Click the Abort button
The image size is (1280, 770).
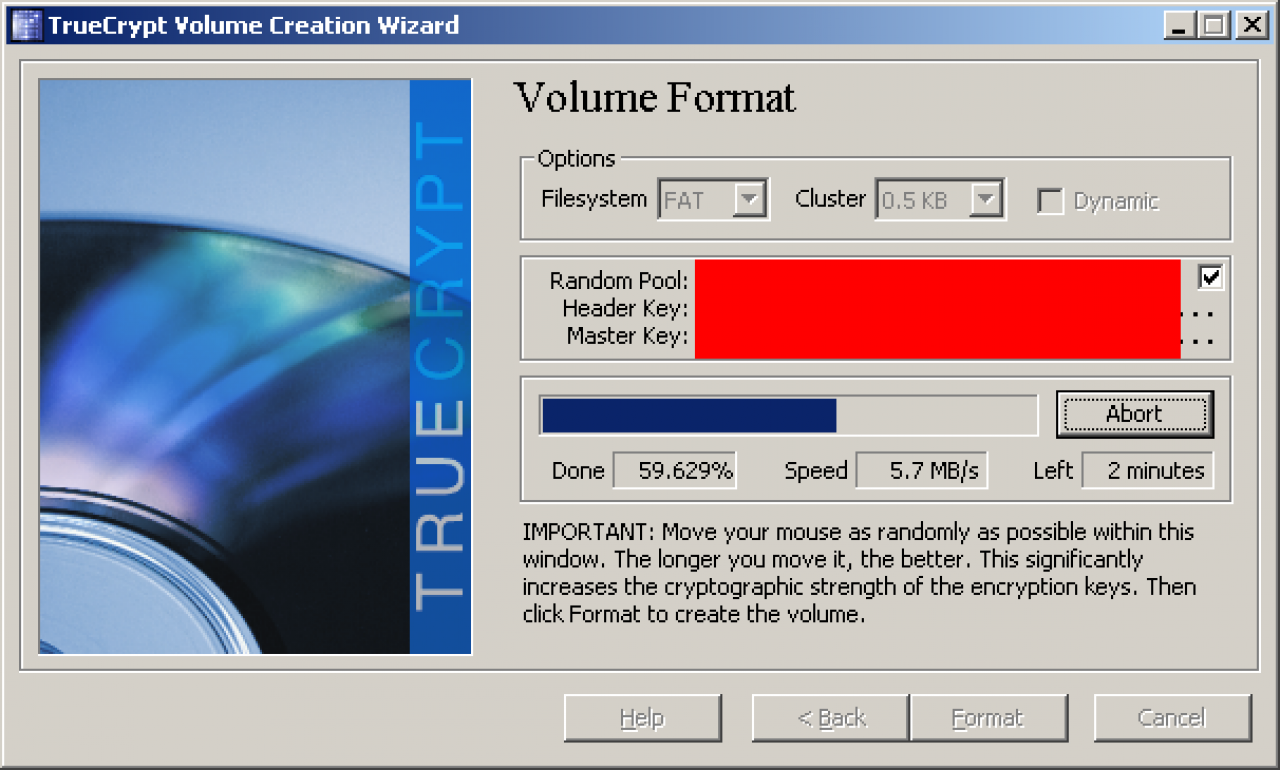click(x=1135, y=414)
